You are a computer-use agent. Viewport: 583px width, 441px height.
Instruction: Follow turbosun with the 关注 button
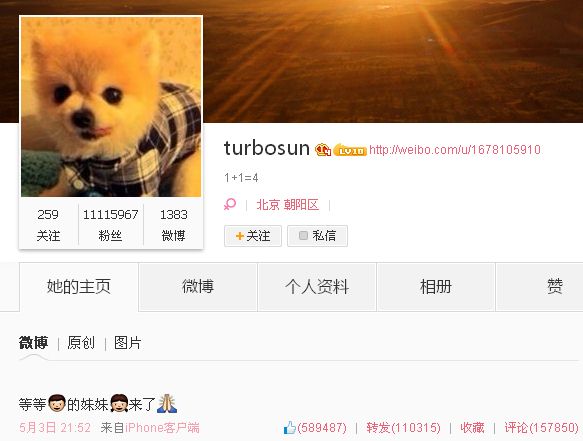[253, 236]
